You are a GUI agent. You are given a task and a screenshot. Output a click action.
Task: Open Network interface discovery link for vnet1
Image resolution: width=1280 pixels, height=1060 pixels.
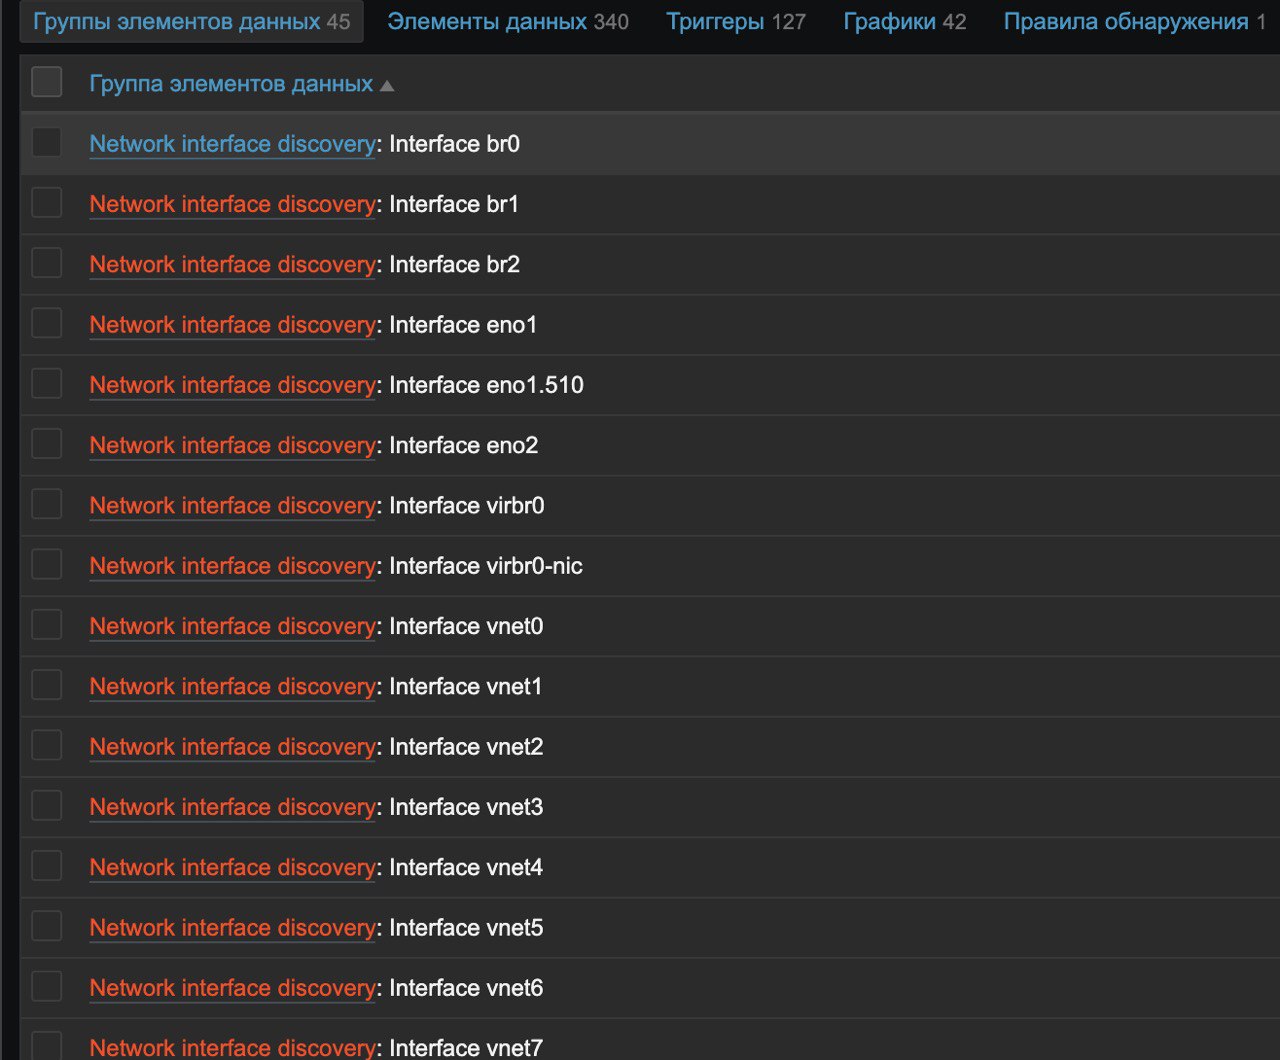[x=232, y=686]
